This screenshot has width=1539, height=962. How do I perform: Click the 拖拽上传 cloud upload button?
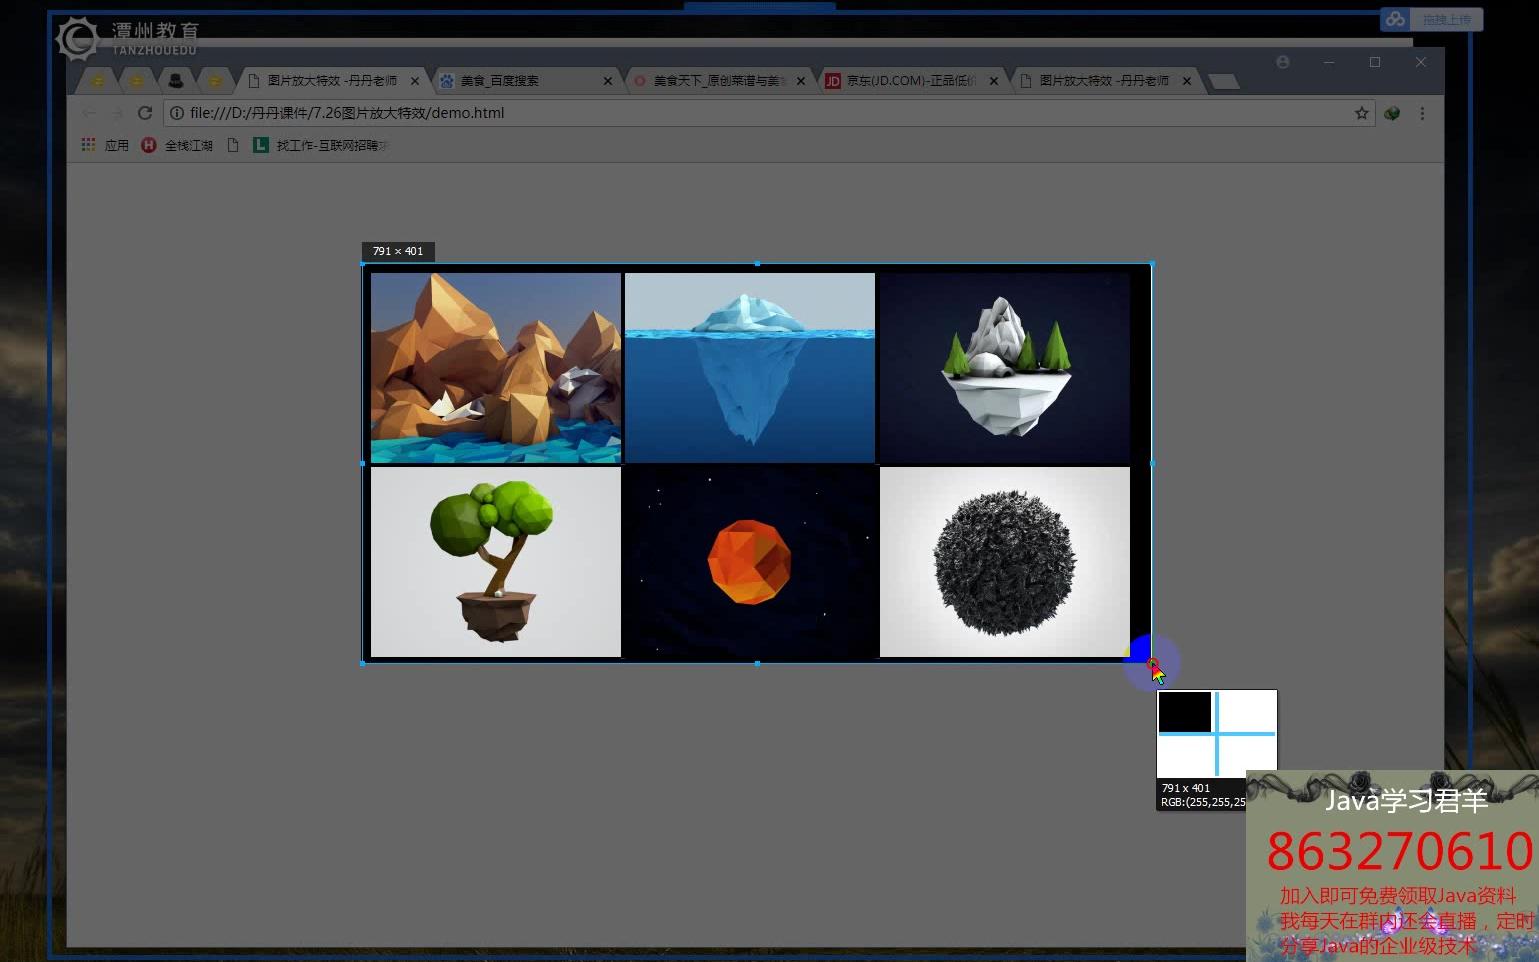point(1431,19)
